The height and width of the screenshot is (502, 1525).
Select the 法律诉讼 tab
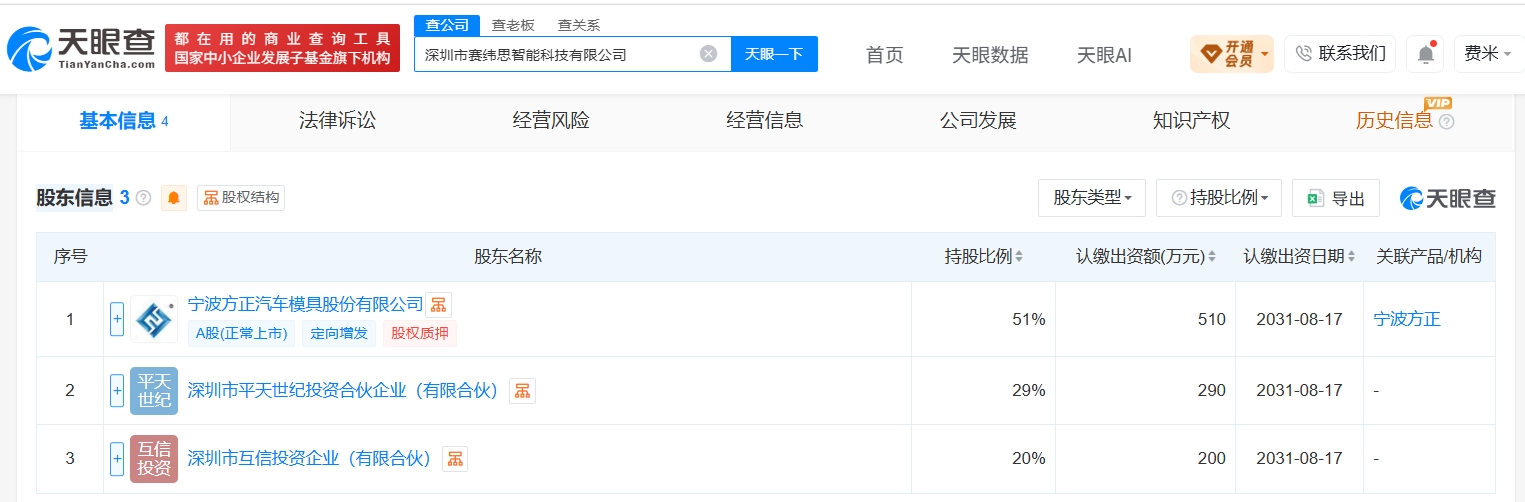tap(338, 121)
